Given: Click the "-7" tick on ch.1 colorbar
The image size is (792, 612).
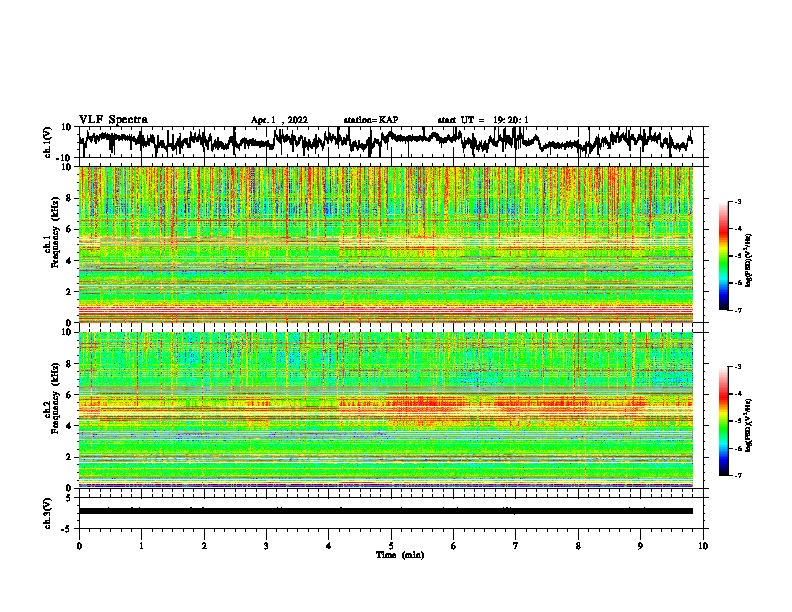Looking at the screenshot, I should tap(738, 310).
